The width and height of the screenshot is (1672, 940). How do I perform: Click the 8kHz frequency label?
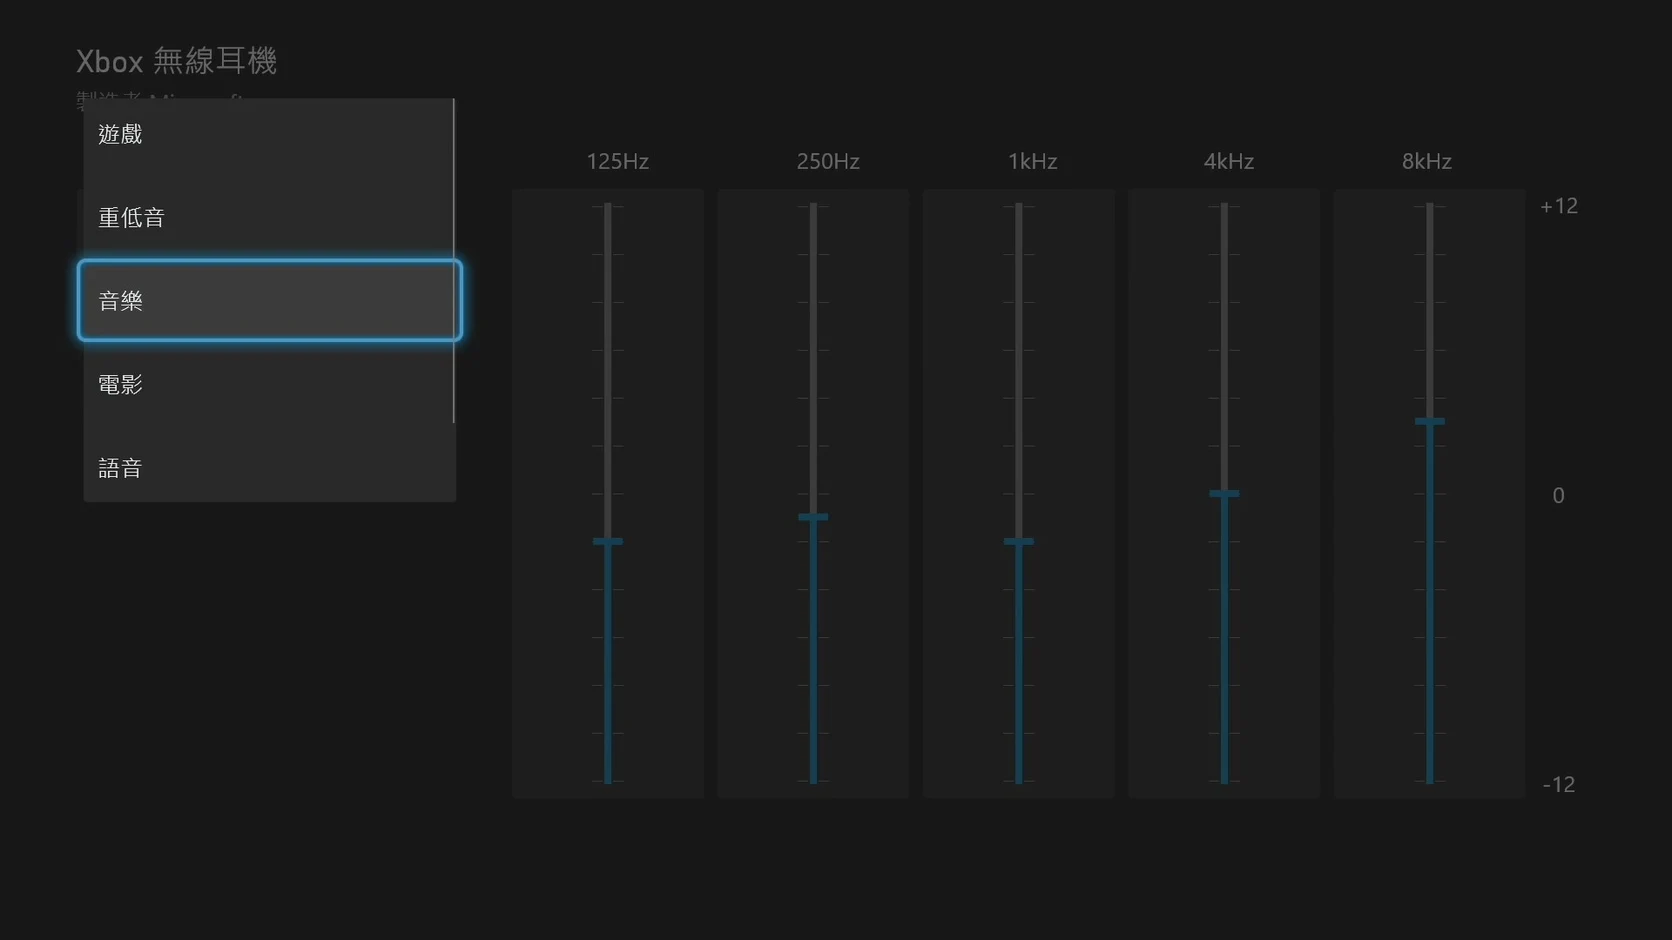click(x=1427, y=161)
